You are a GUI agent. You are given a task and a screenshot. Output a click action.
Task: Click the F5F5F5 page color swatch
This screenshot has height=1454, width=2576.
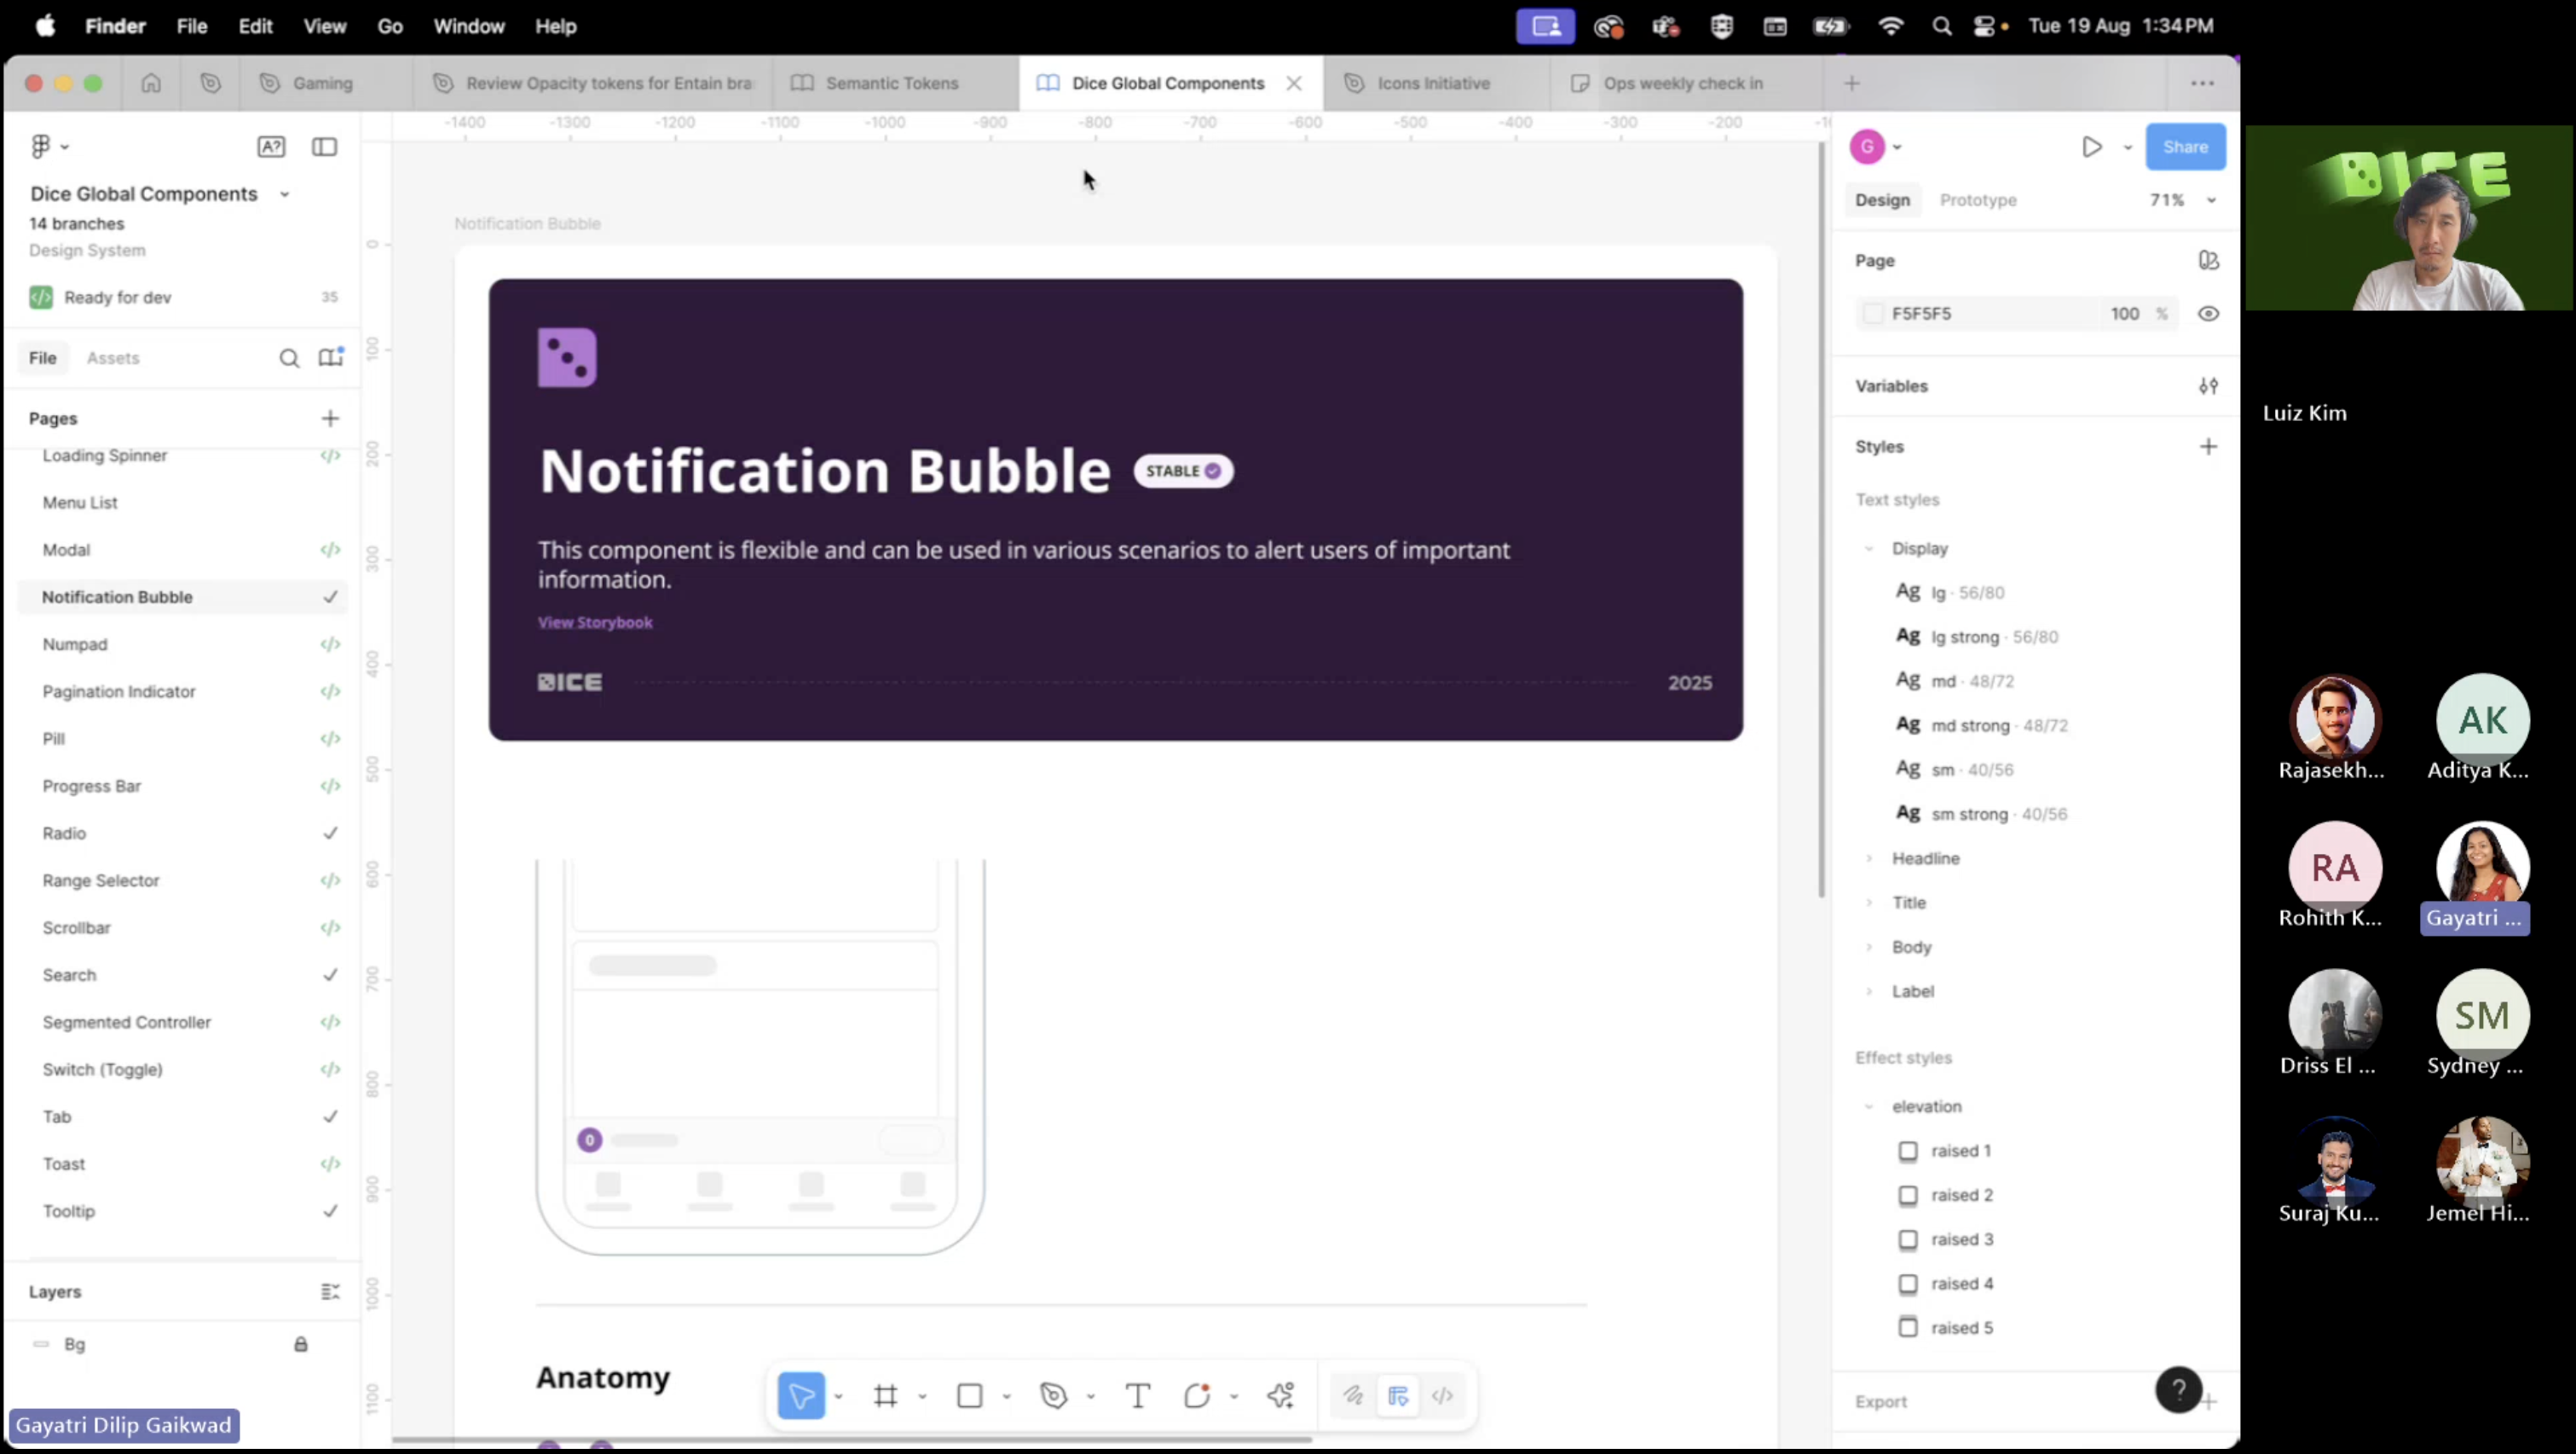tap(1873, 314)
